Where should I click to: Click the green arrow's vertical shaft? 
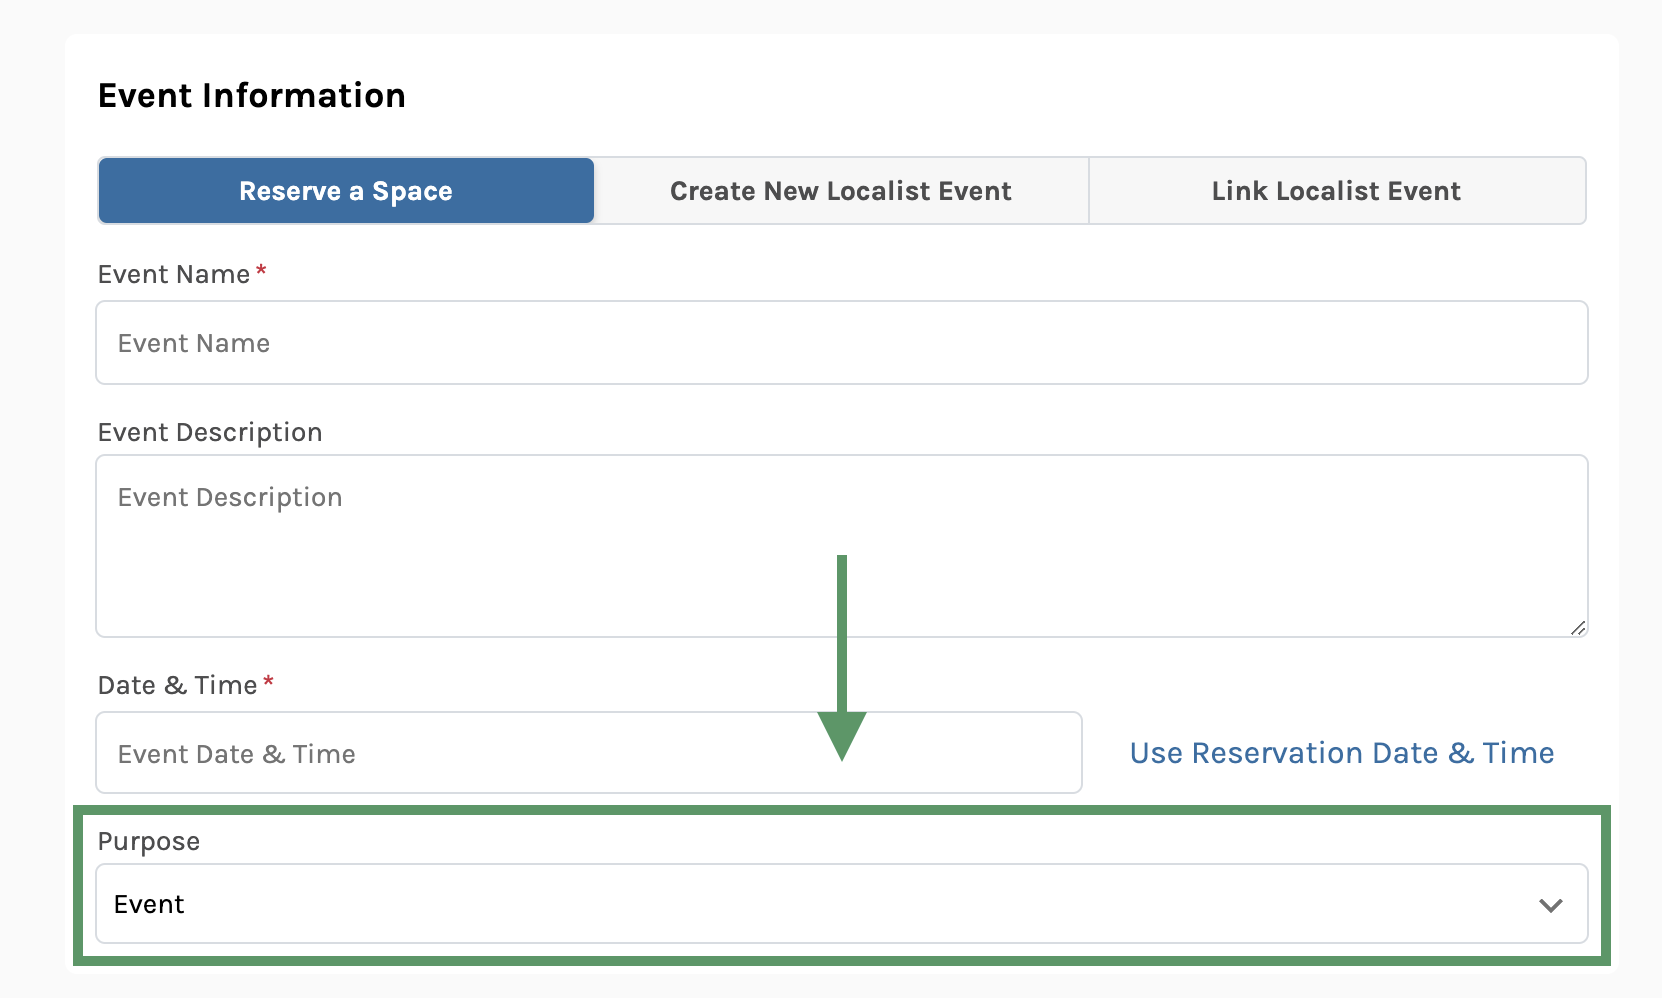pos(842,630)
